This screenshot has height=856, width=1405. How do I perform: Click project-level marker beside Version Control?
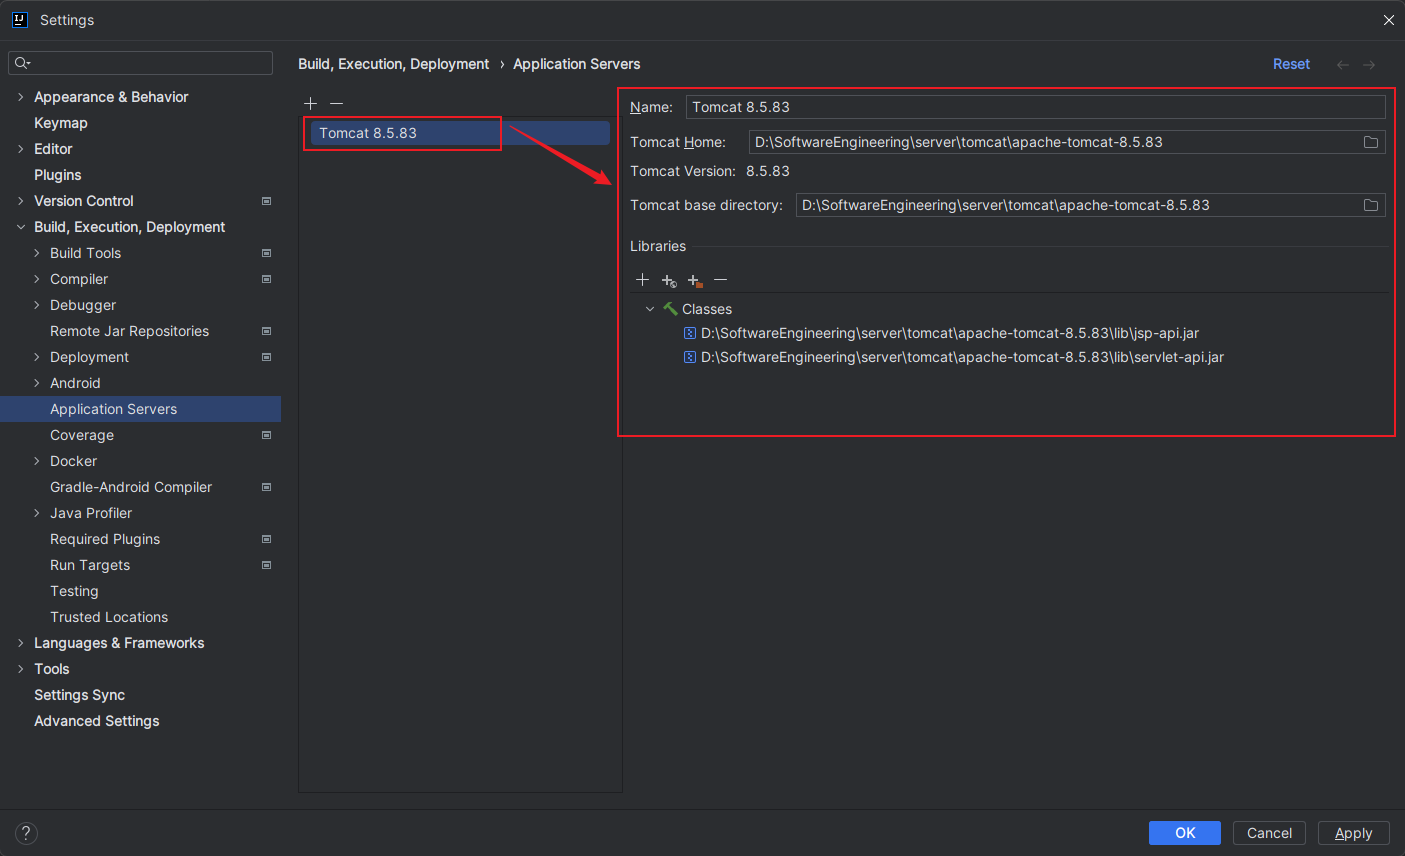point(267,201)
